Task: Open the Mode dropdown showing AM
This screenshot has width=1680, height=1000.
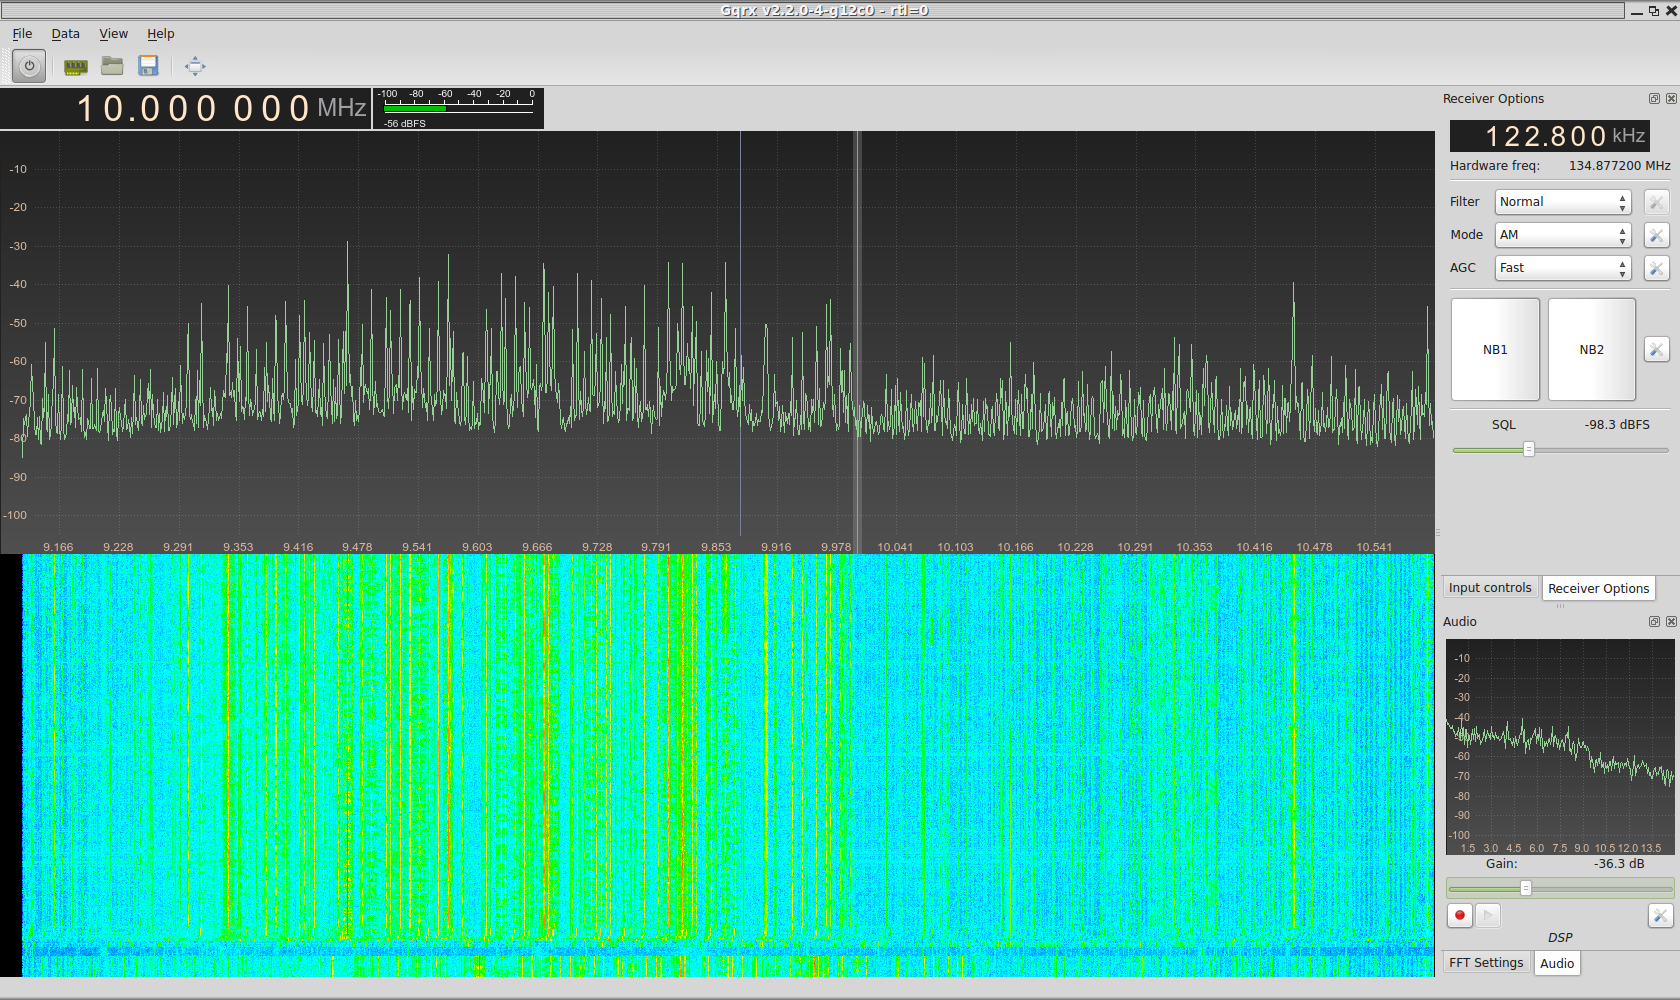Action: (x=1562, y=235)
